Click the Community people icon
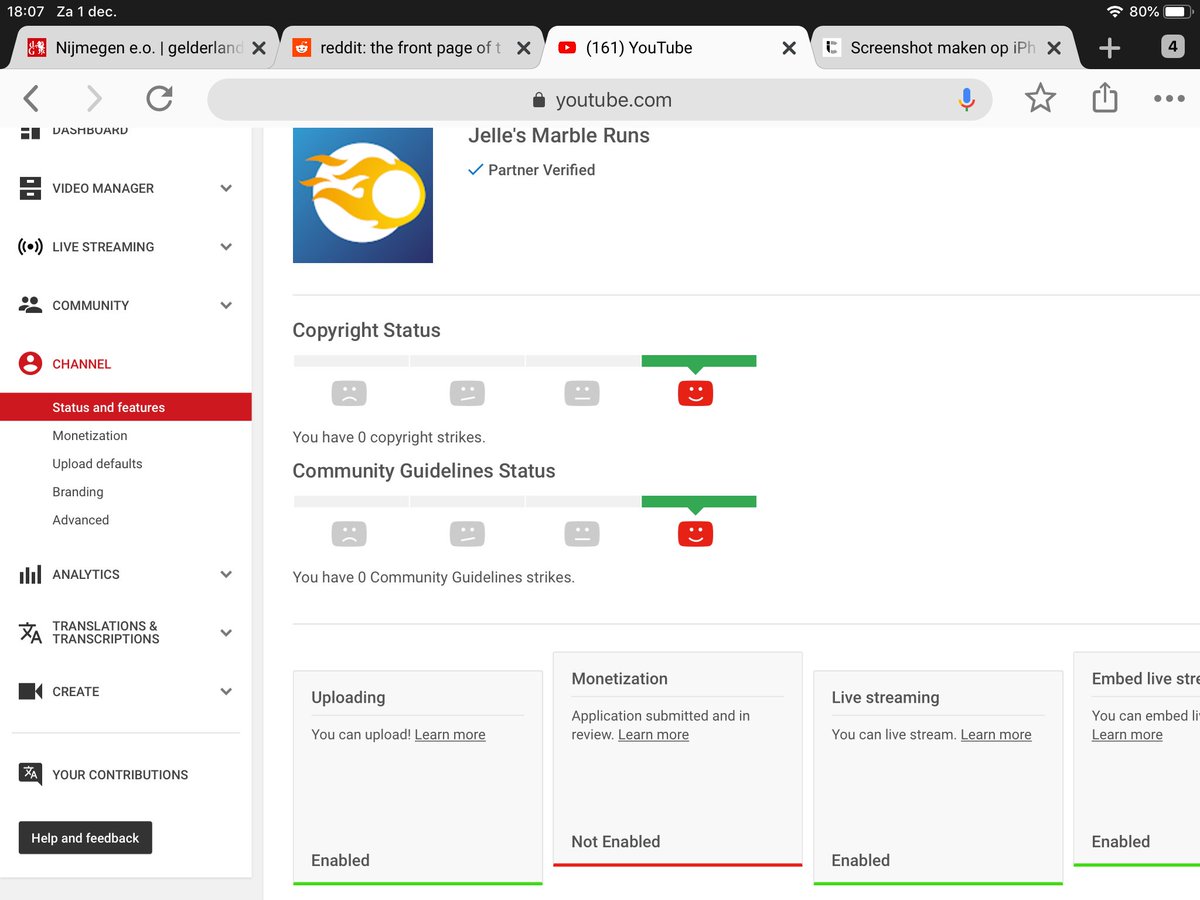The height and width of the screenshot is (900, 1200). [x=30, y=305]
